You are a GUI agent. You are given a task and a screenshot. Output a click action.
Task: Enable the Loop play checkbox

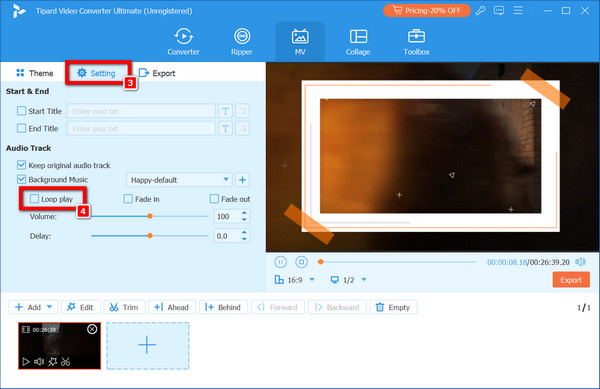(x=34, y=199)
